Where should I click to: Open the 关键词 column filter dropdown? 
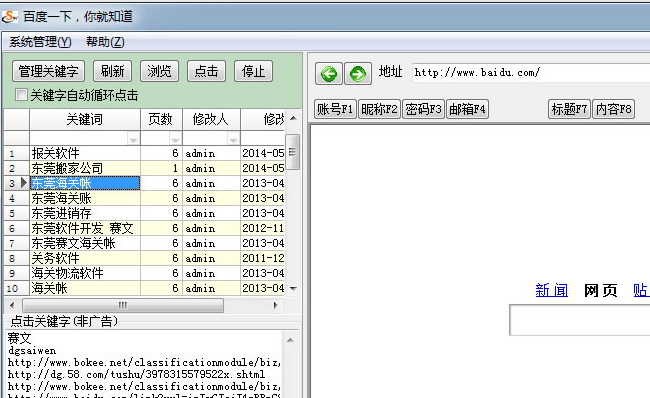[x=133, y=140]
